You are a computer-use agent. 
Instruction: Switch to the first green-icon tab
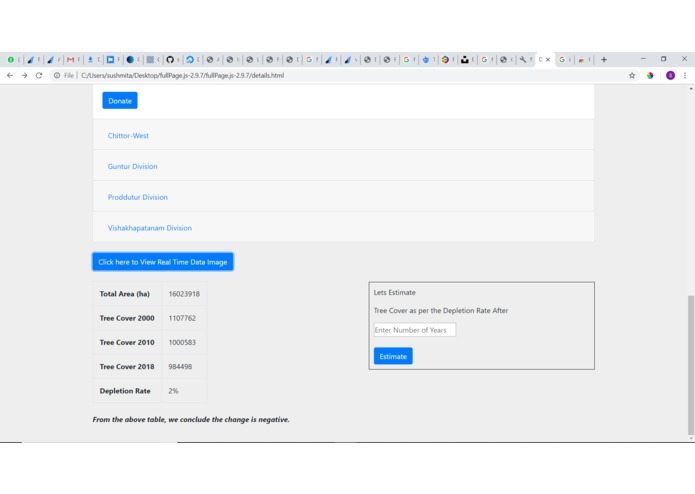[11, 59]
